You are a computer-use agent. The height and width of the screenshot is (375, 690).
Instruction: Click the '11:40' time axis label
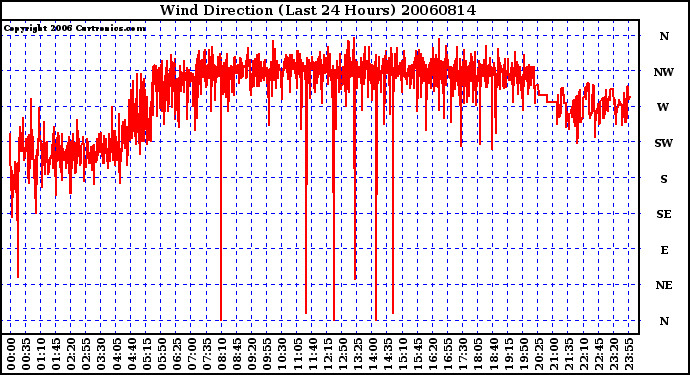[312, 354]
